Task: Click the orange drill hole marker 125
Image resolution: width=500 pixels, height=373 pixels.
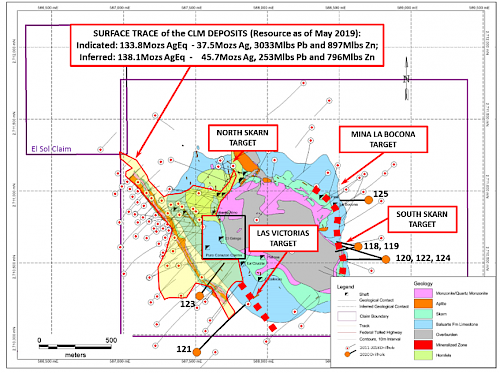Action: pyautogui.click(x=368, y=200)
